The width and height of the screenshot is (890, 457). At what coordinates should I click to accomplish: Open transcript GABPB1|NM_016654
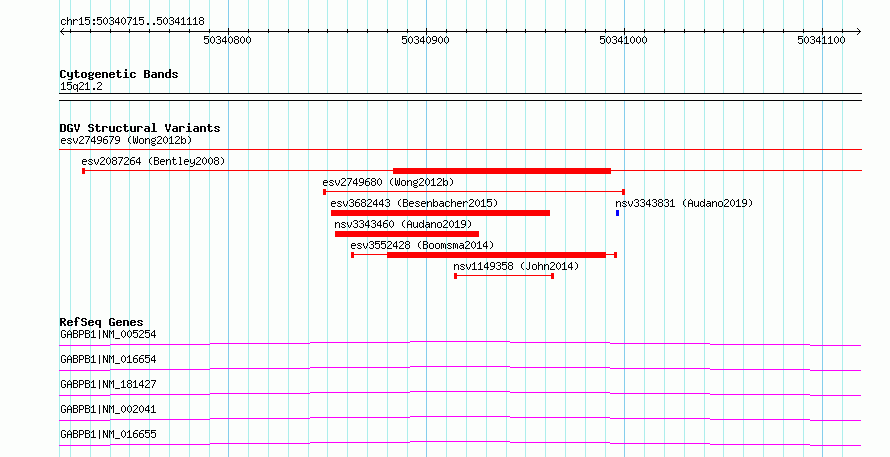coord(108,359)
